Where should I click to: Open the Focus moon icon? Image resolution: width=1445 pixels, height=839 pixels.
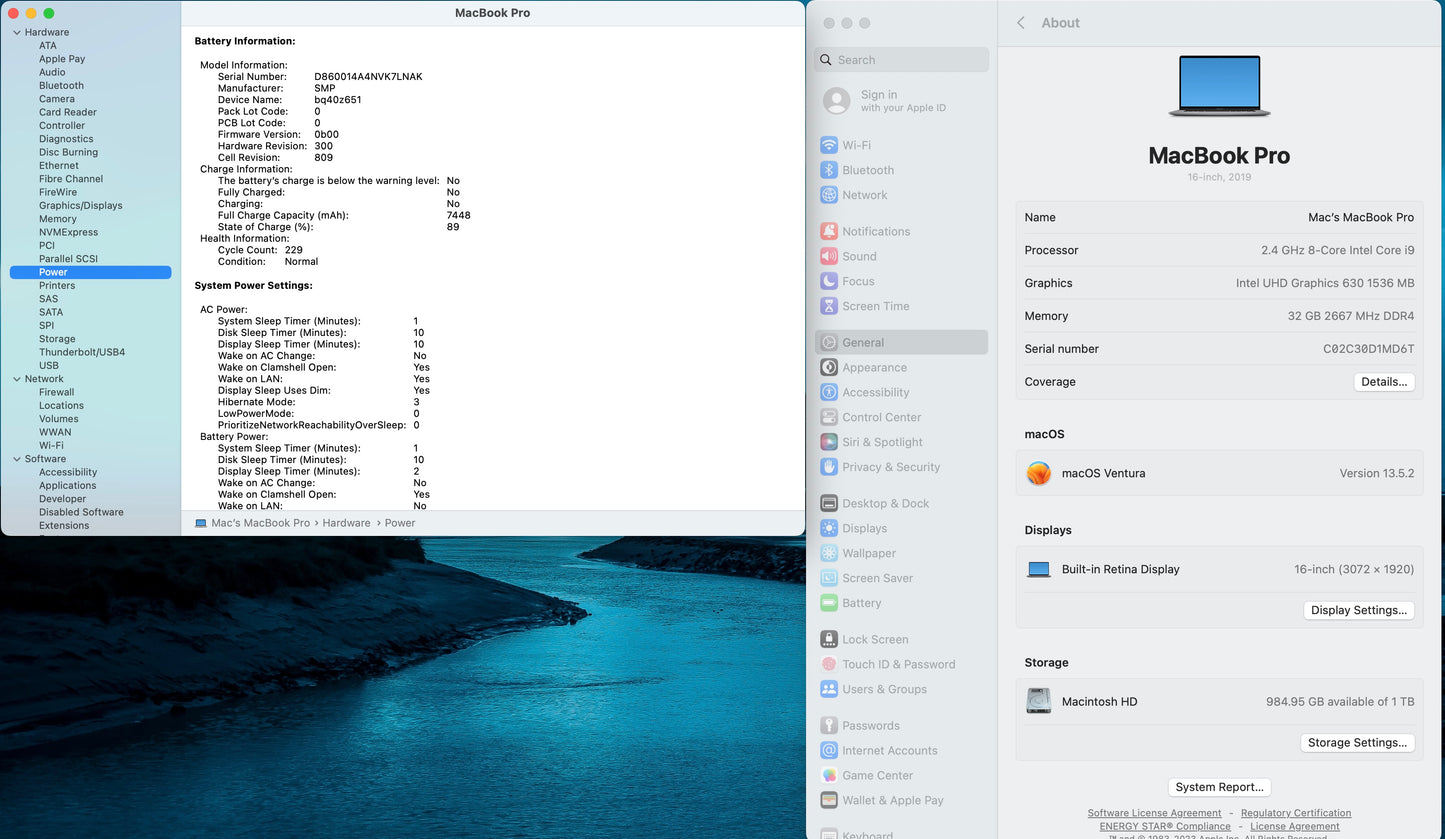point(828,281)
